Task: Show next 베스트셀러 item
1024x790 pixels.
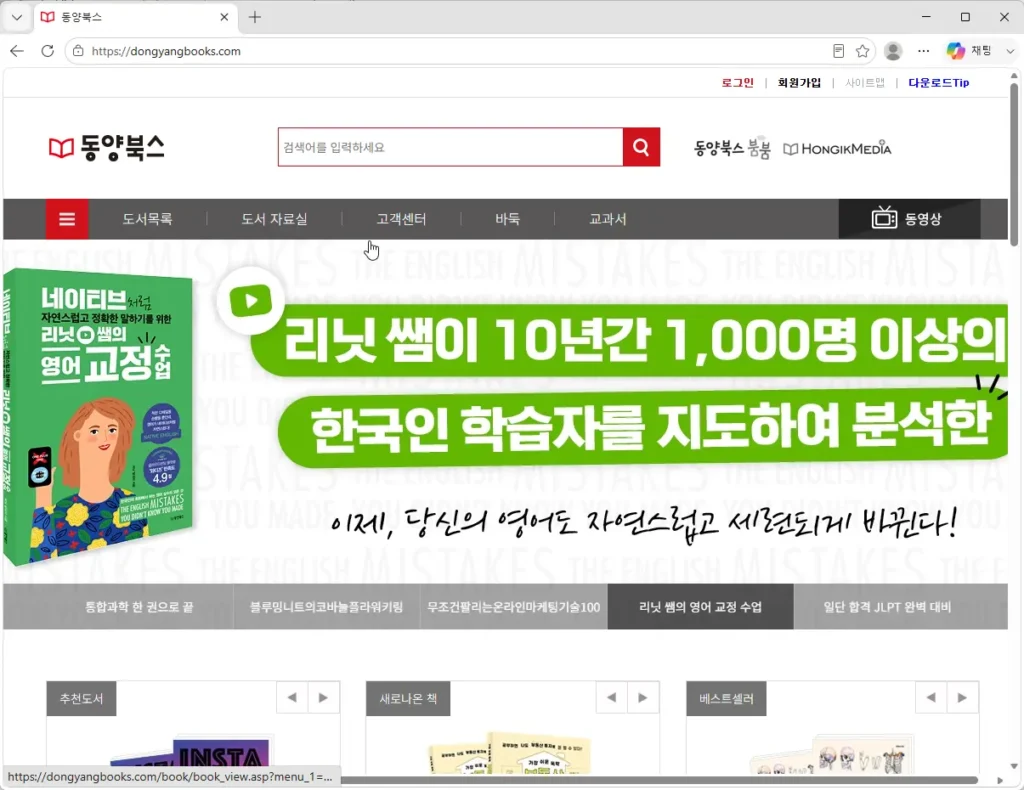Action: coord(963,698)
